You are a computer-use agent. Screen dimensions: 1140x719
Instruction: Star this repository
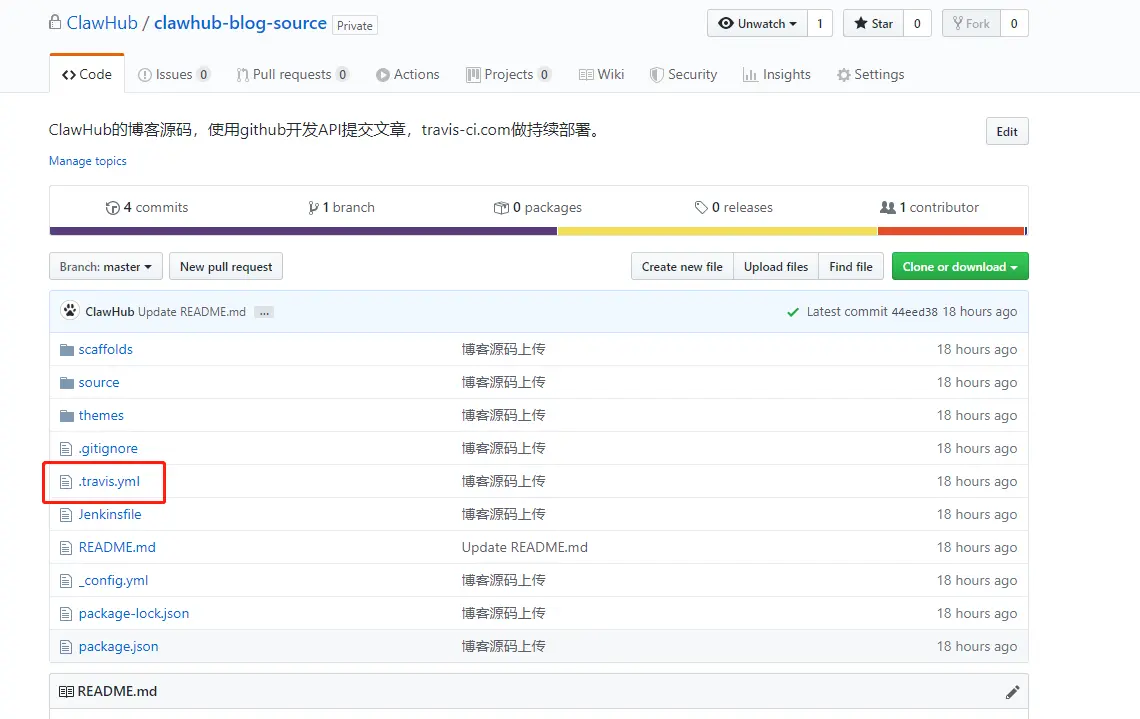tap(873, 23)
